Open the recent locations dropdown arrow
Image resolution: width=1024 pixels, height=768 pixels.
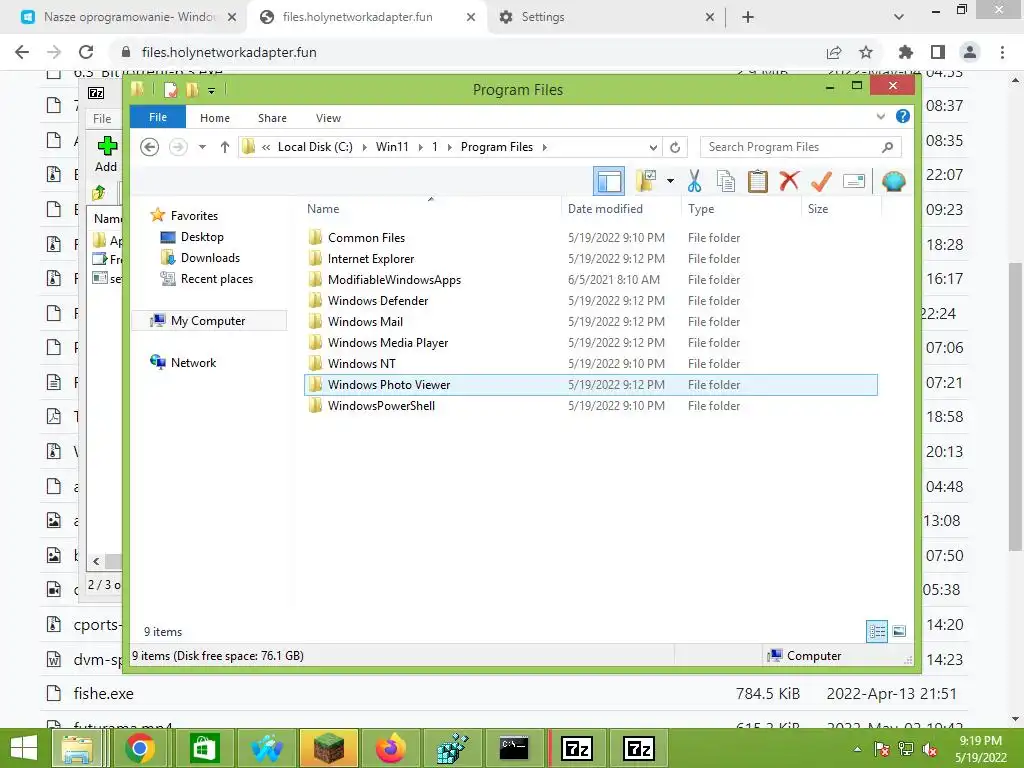point(202,147)
